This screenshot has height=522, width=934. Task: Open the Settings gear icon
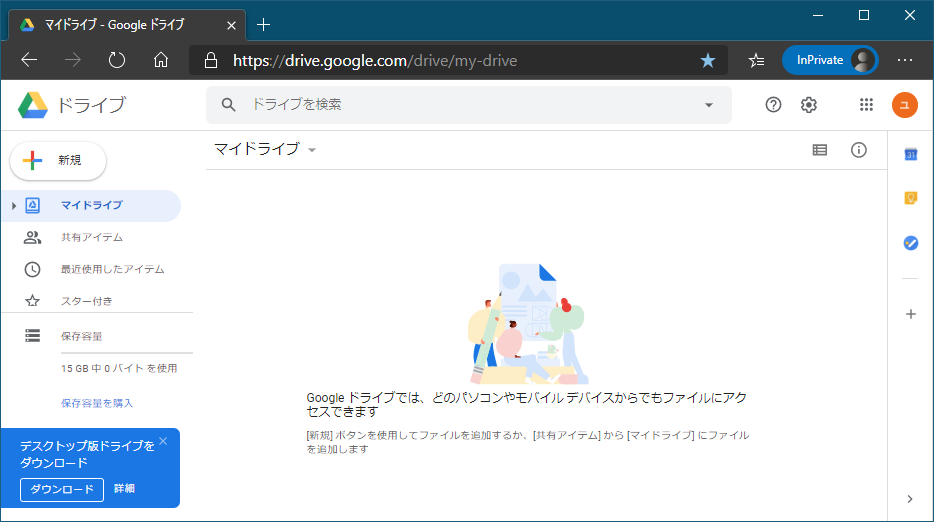808,105
